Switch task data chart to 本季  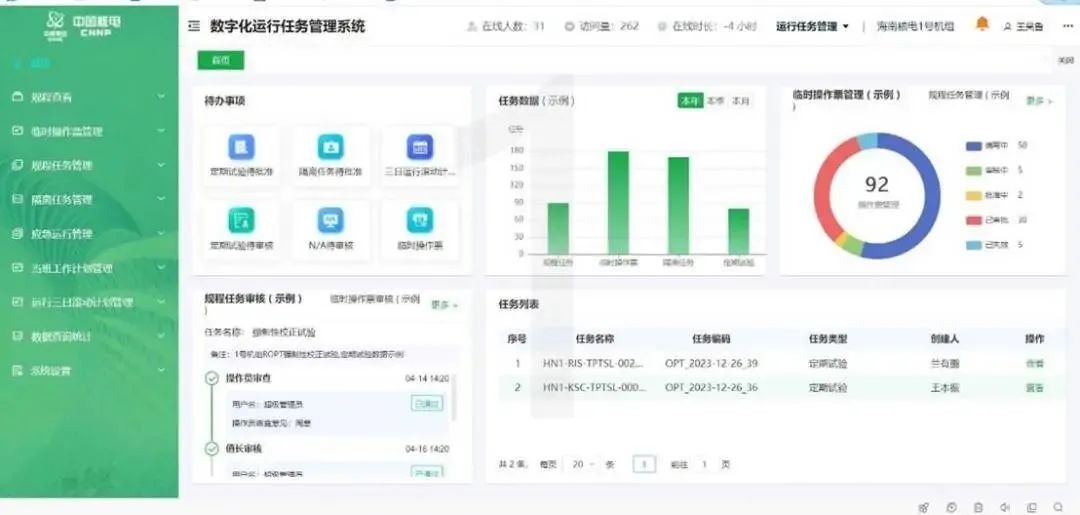coord(715,101)
